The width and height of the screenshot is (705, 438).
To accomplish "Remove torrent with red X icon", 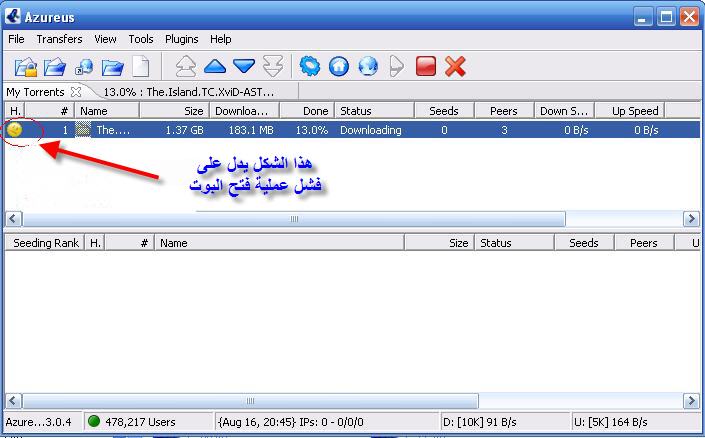I will (455, 67).
